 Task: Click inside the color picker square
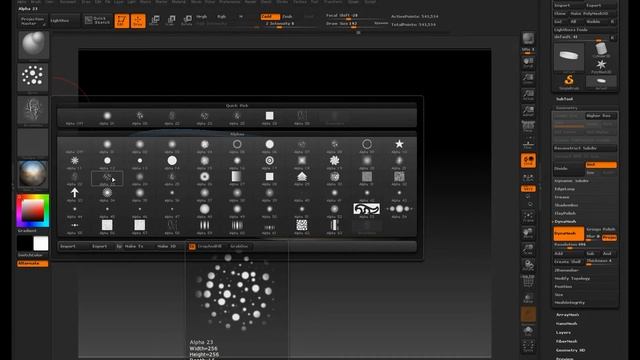33,211
